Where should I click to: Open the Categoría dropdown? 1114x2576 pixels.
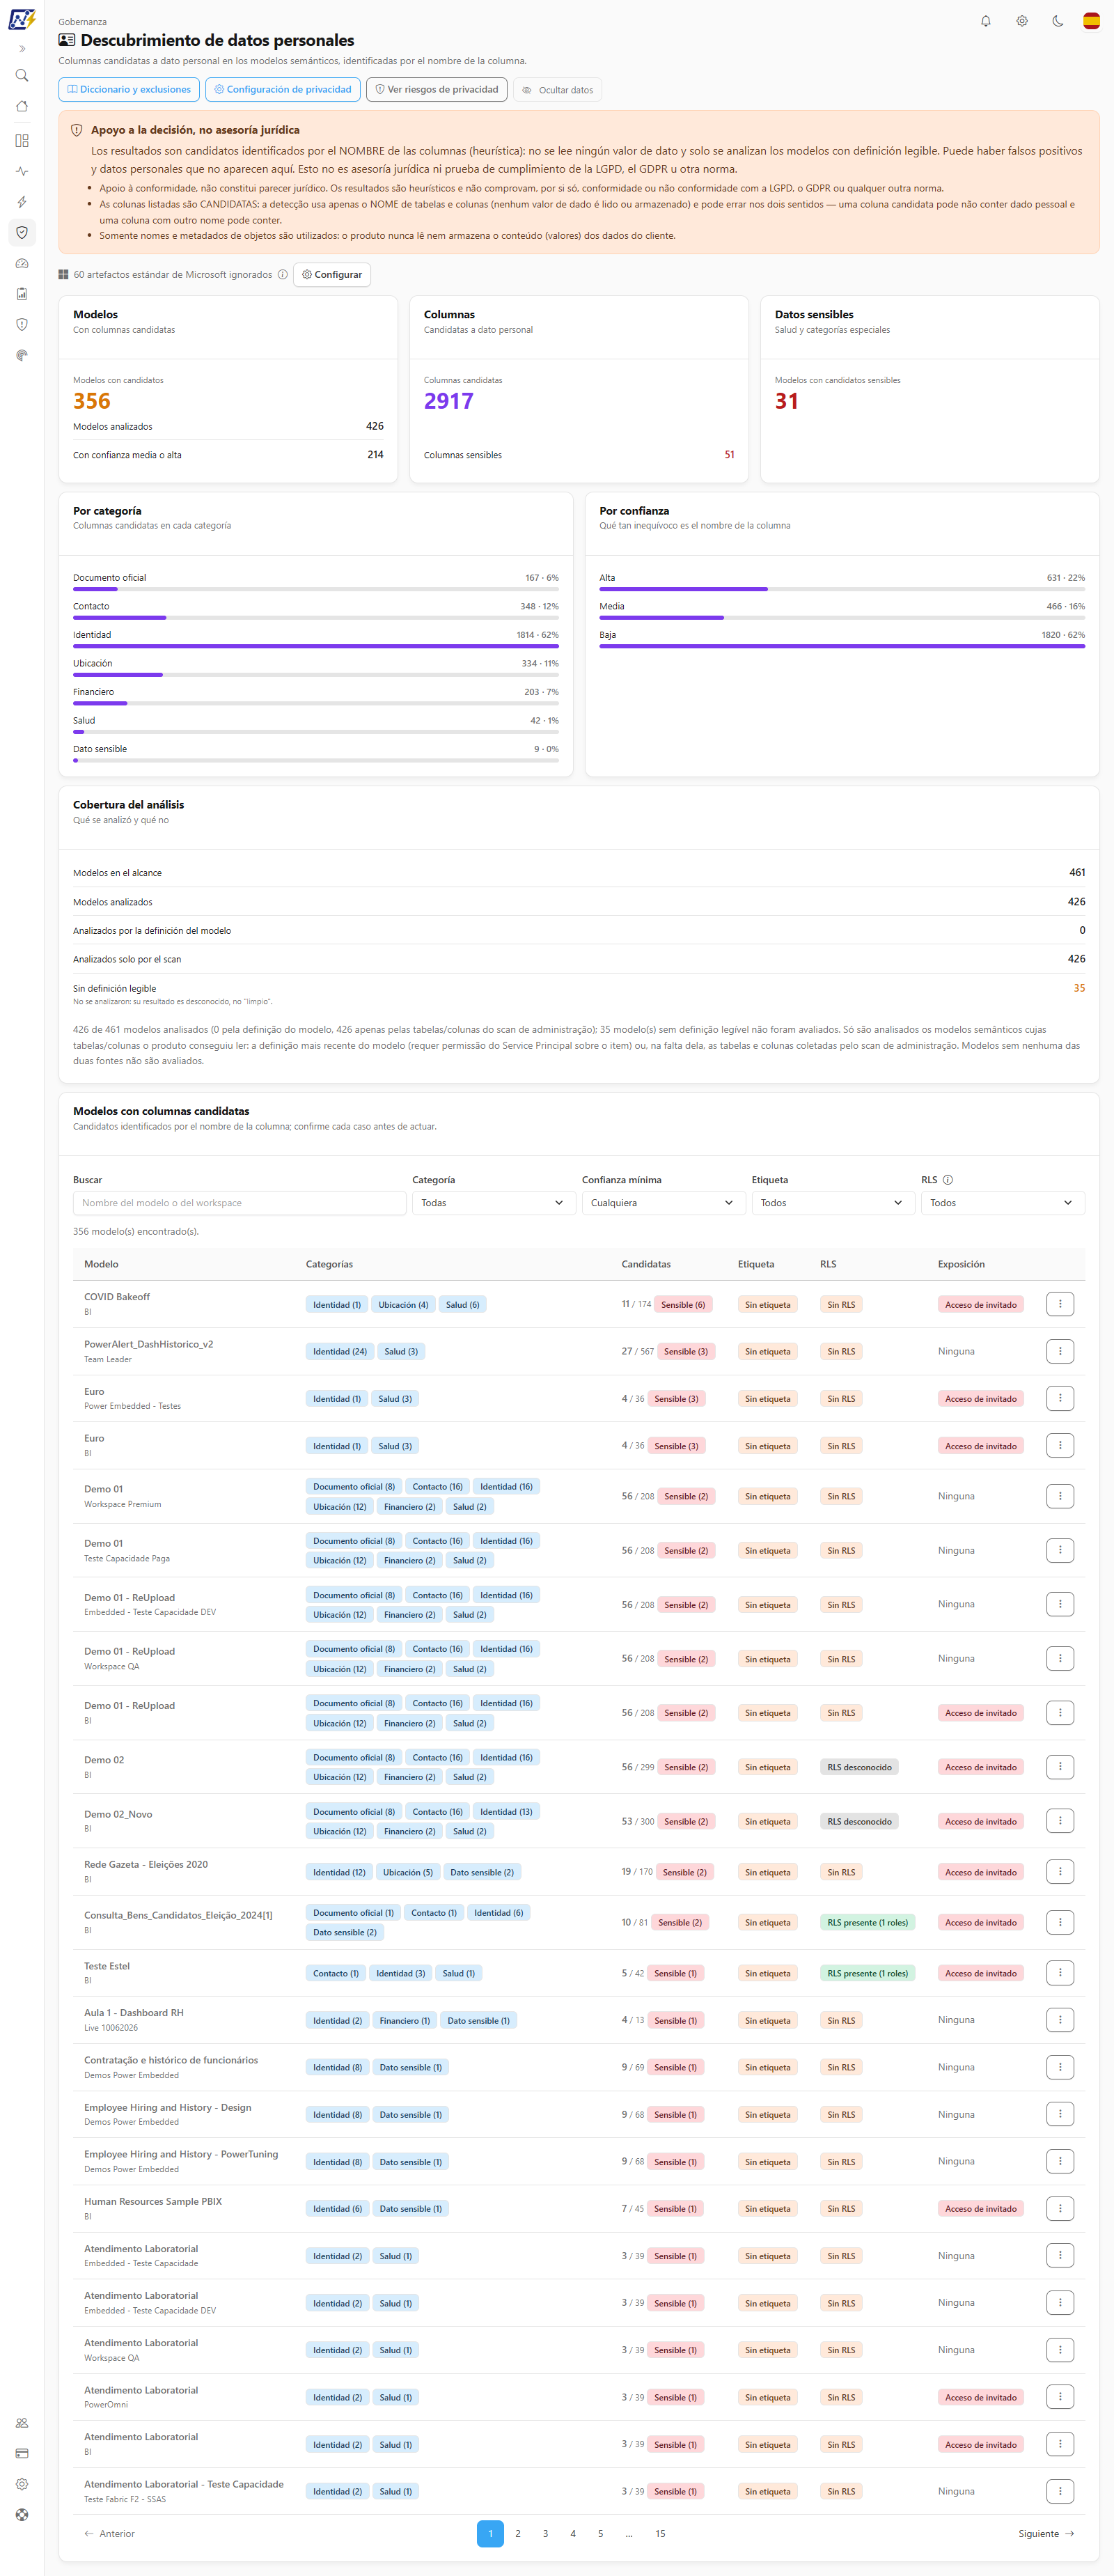click(493, 1203)
